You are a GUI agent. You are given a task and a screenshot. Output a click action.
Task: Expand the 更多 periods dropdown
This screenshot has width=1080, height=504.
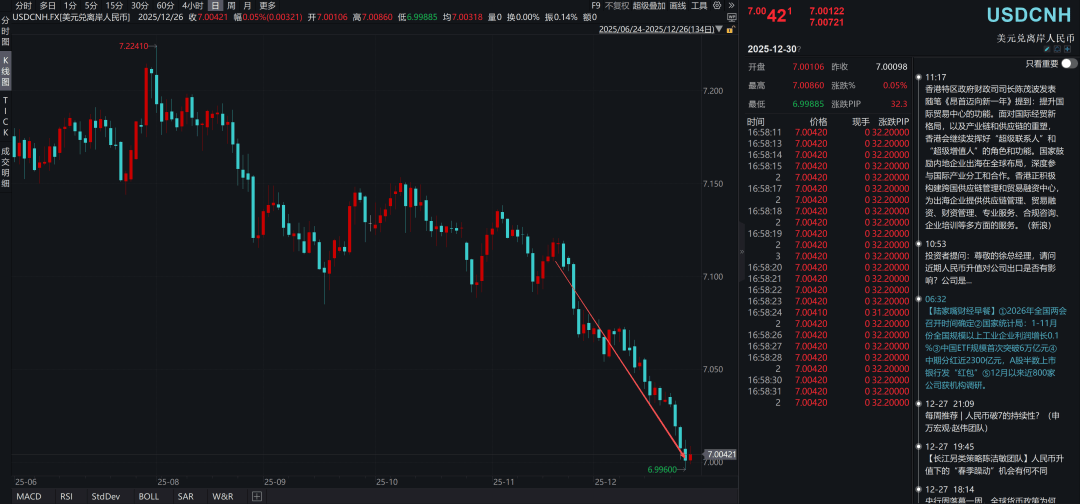pos(268,6)
